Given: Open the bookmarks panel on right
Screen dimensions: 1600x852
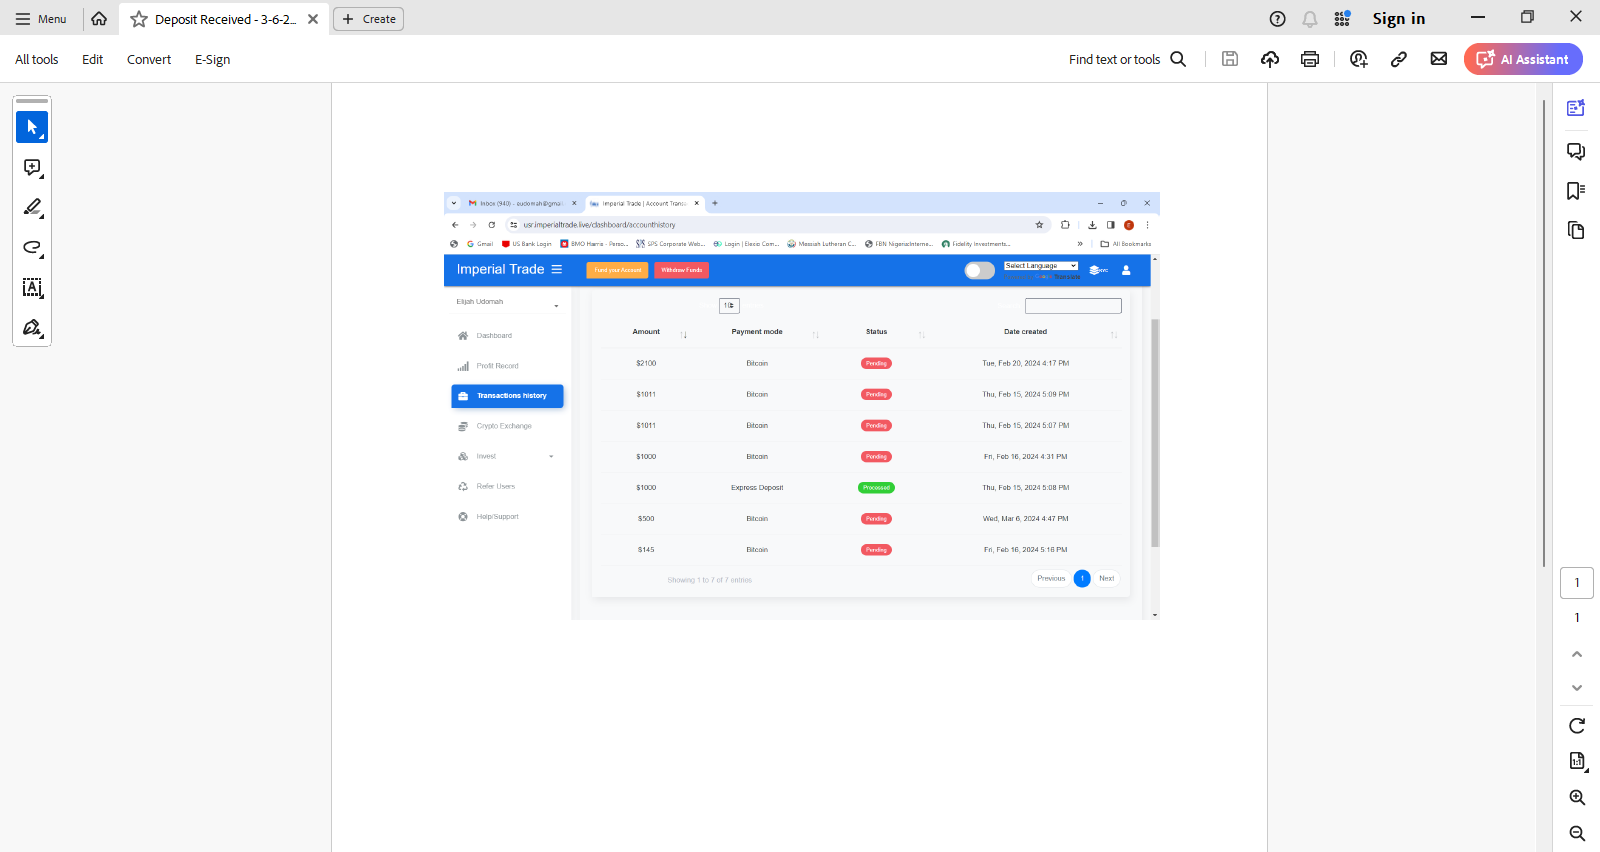Looking at the screenshot, I should pyautogui.click(x=1576, y=191).
